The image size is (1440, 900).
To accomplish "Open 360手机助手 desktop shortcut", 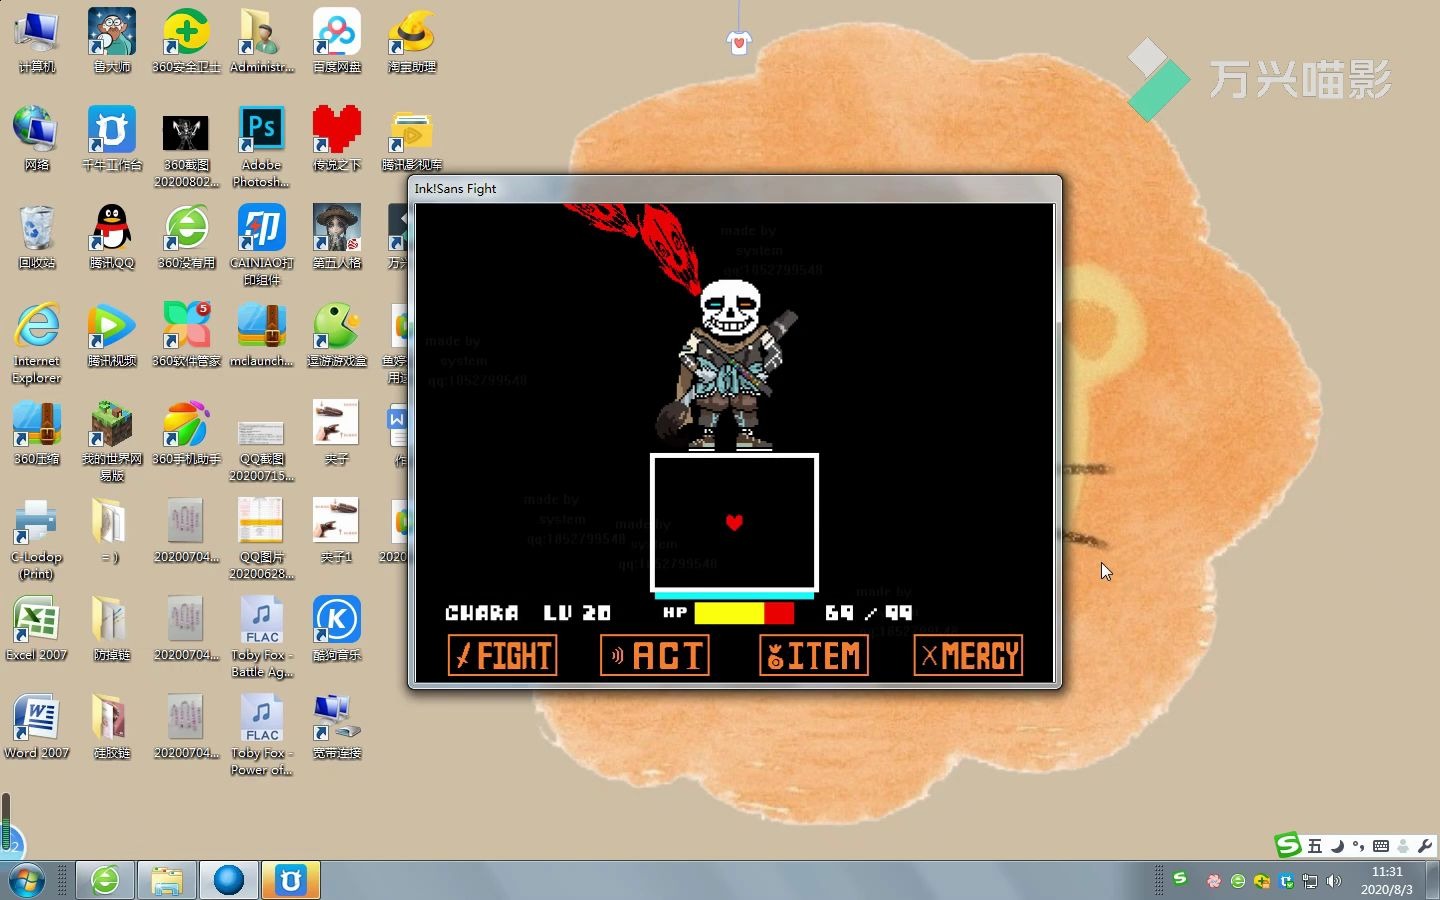I will (187, 434).
